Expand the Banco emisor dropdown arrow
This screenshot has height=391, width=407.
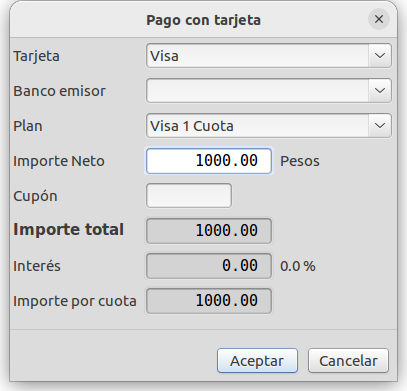(380, 91)
